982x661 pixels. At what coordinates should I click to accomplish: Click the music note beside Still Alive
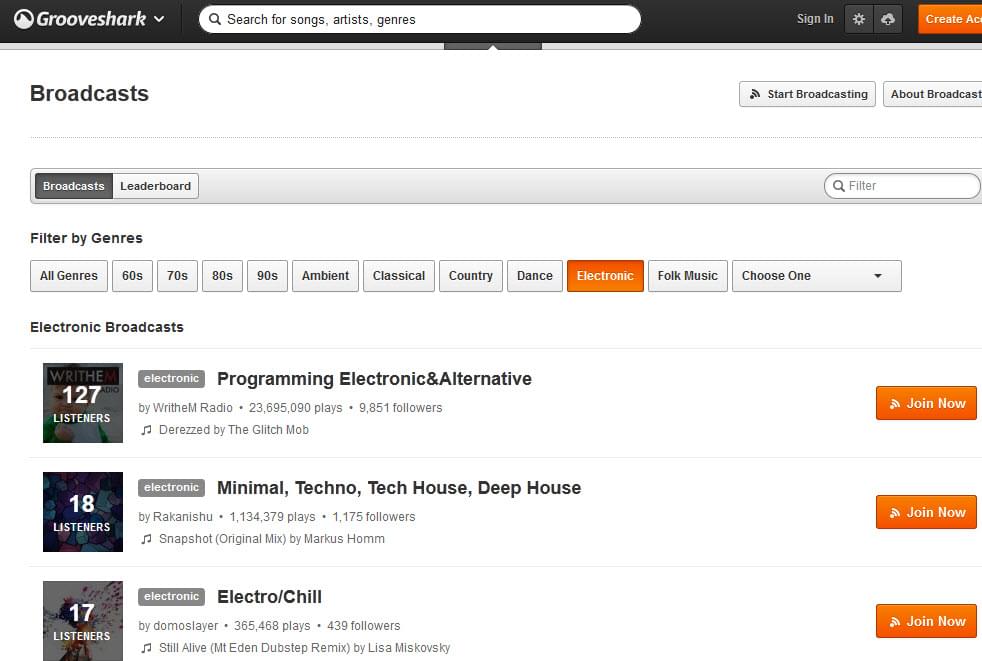tap(147, 648)
